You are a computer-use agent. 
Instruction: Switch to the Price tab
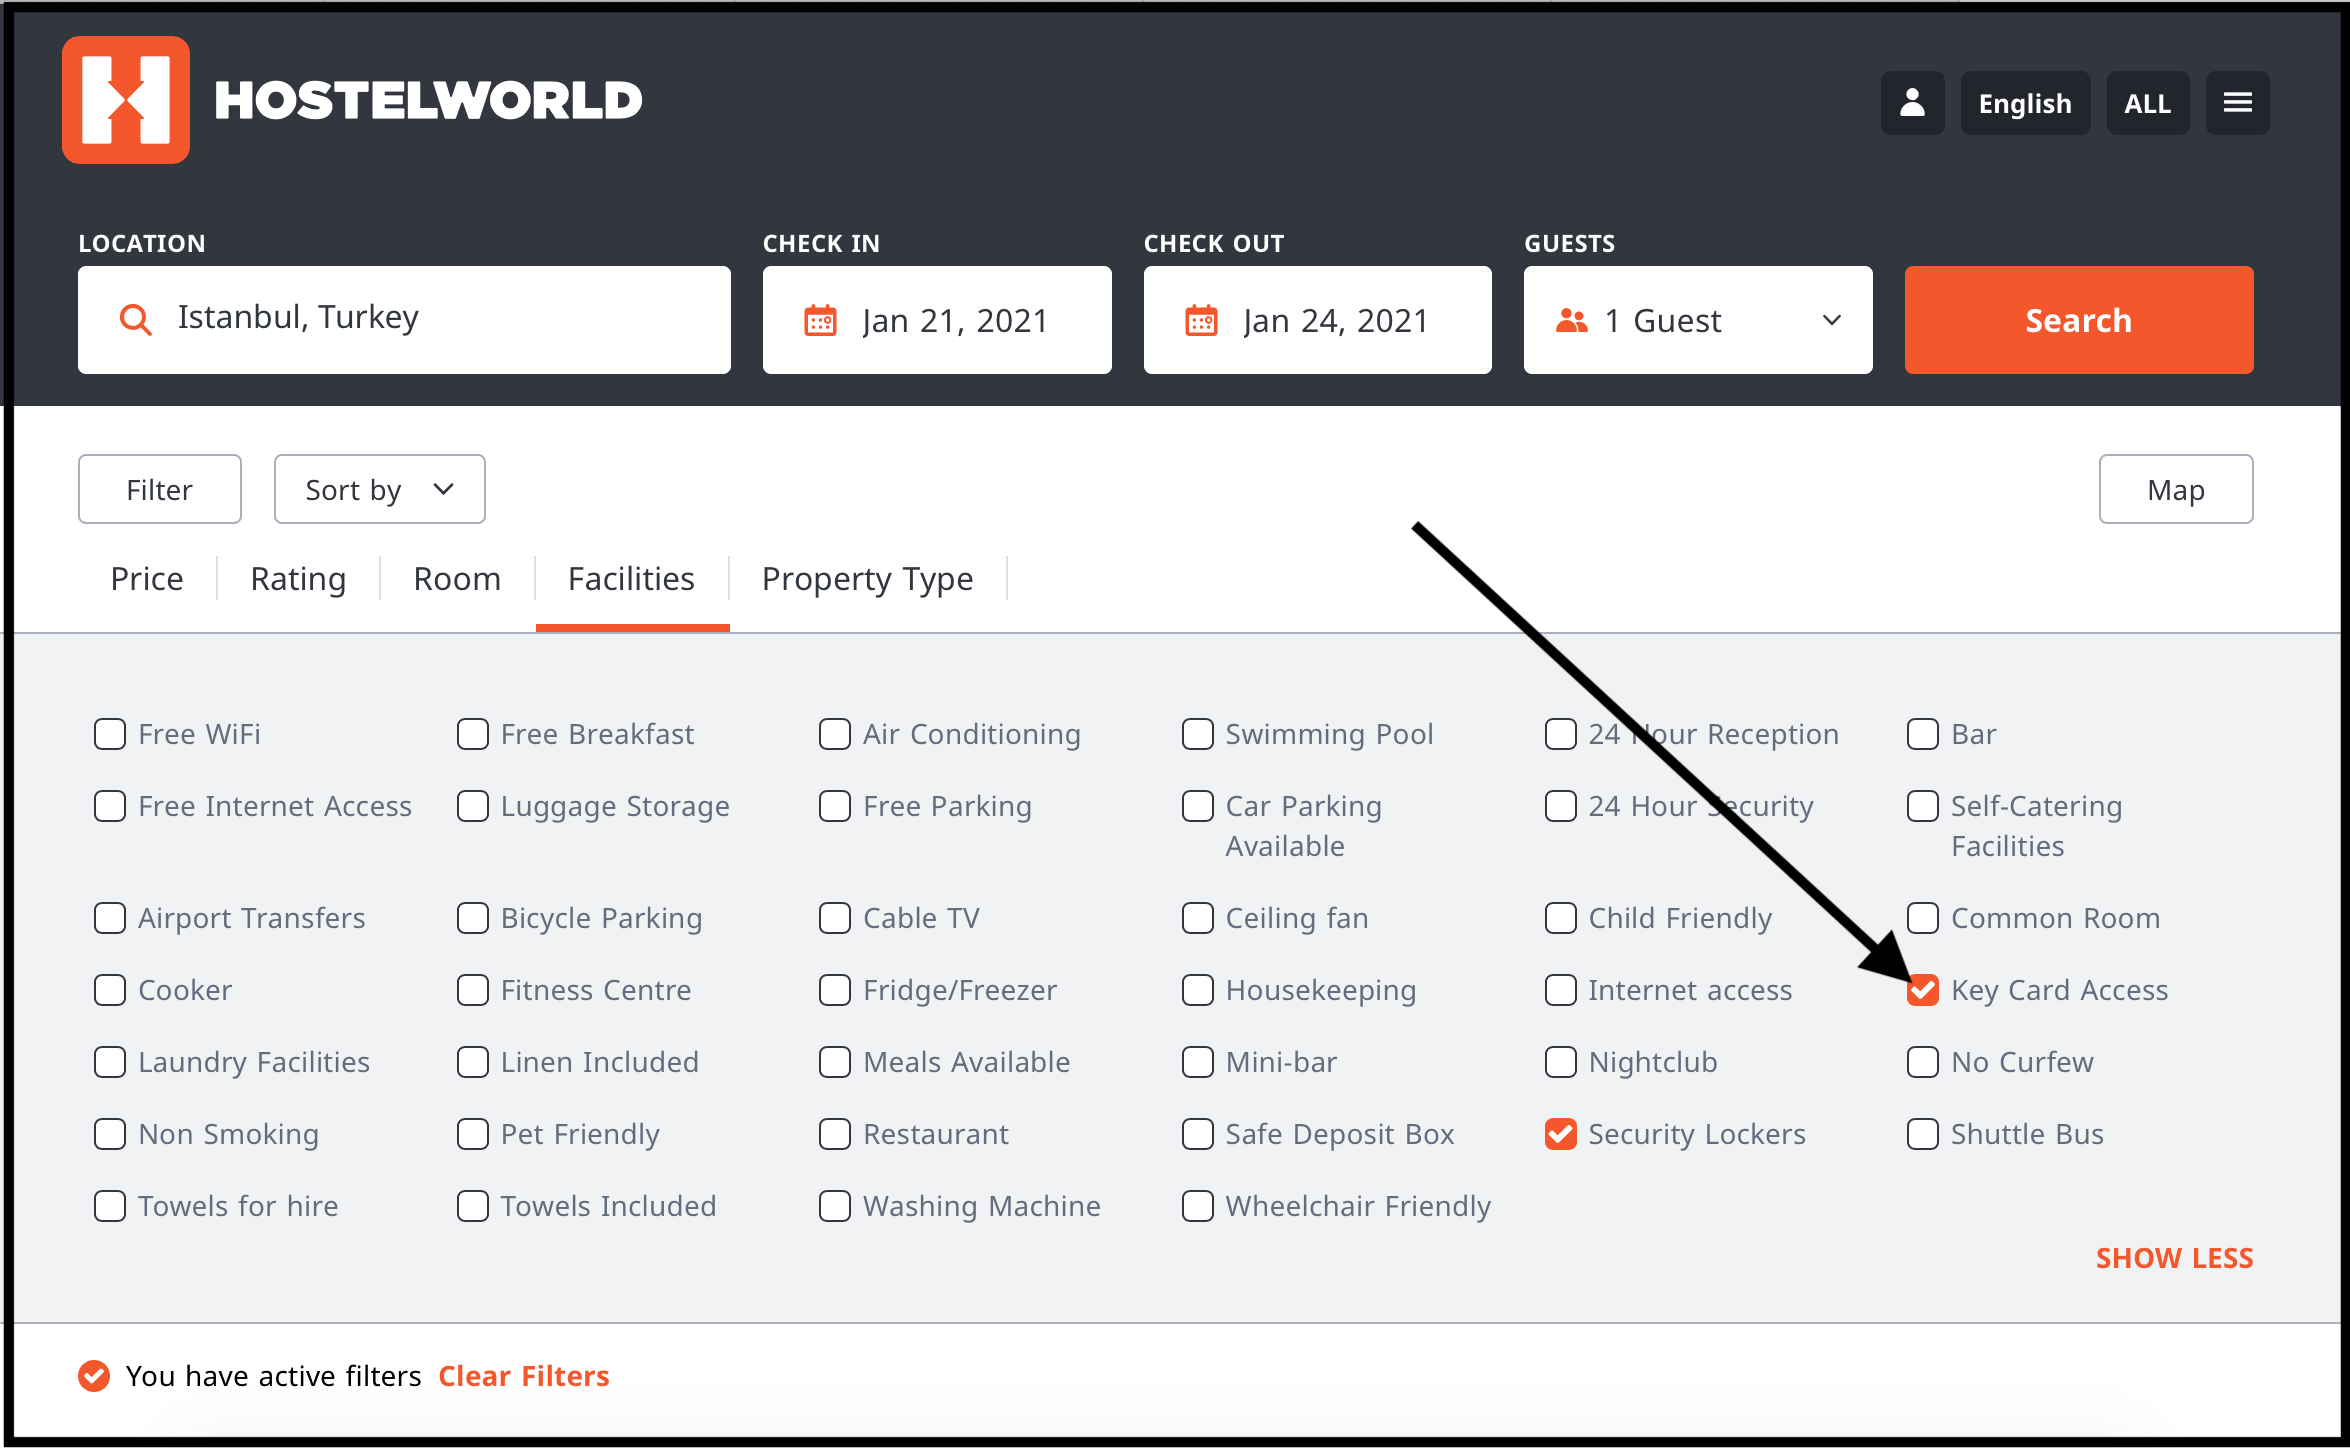[147, 579]
